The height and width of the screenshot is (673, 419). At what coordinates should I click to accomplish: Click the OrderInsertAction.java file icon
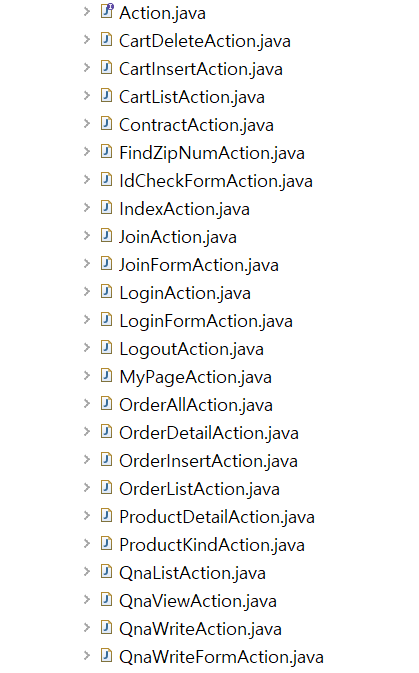106,459
